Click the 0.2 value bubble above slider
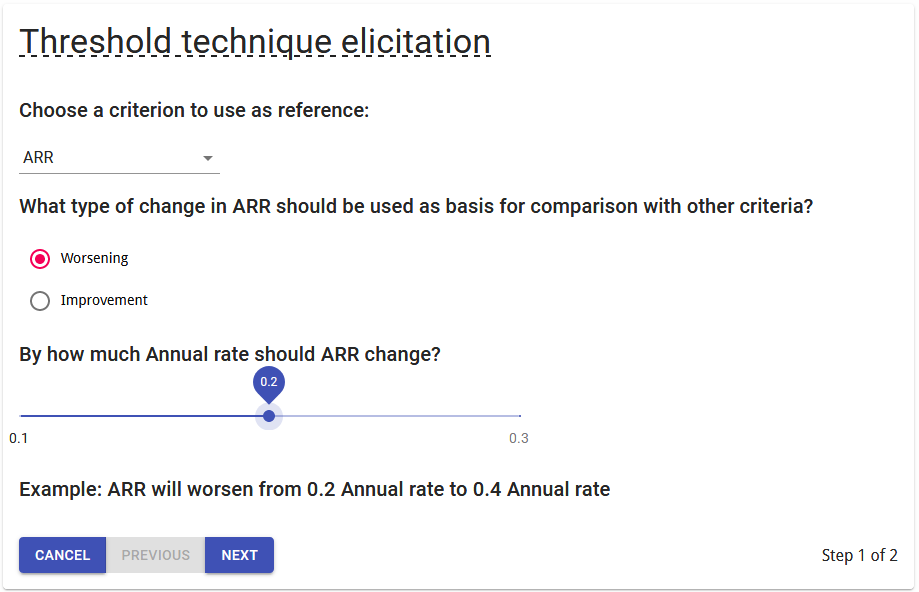Screen dimensions: 919x592 pyautogui.click(x=269, y=383)
